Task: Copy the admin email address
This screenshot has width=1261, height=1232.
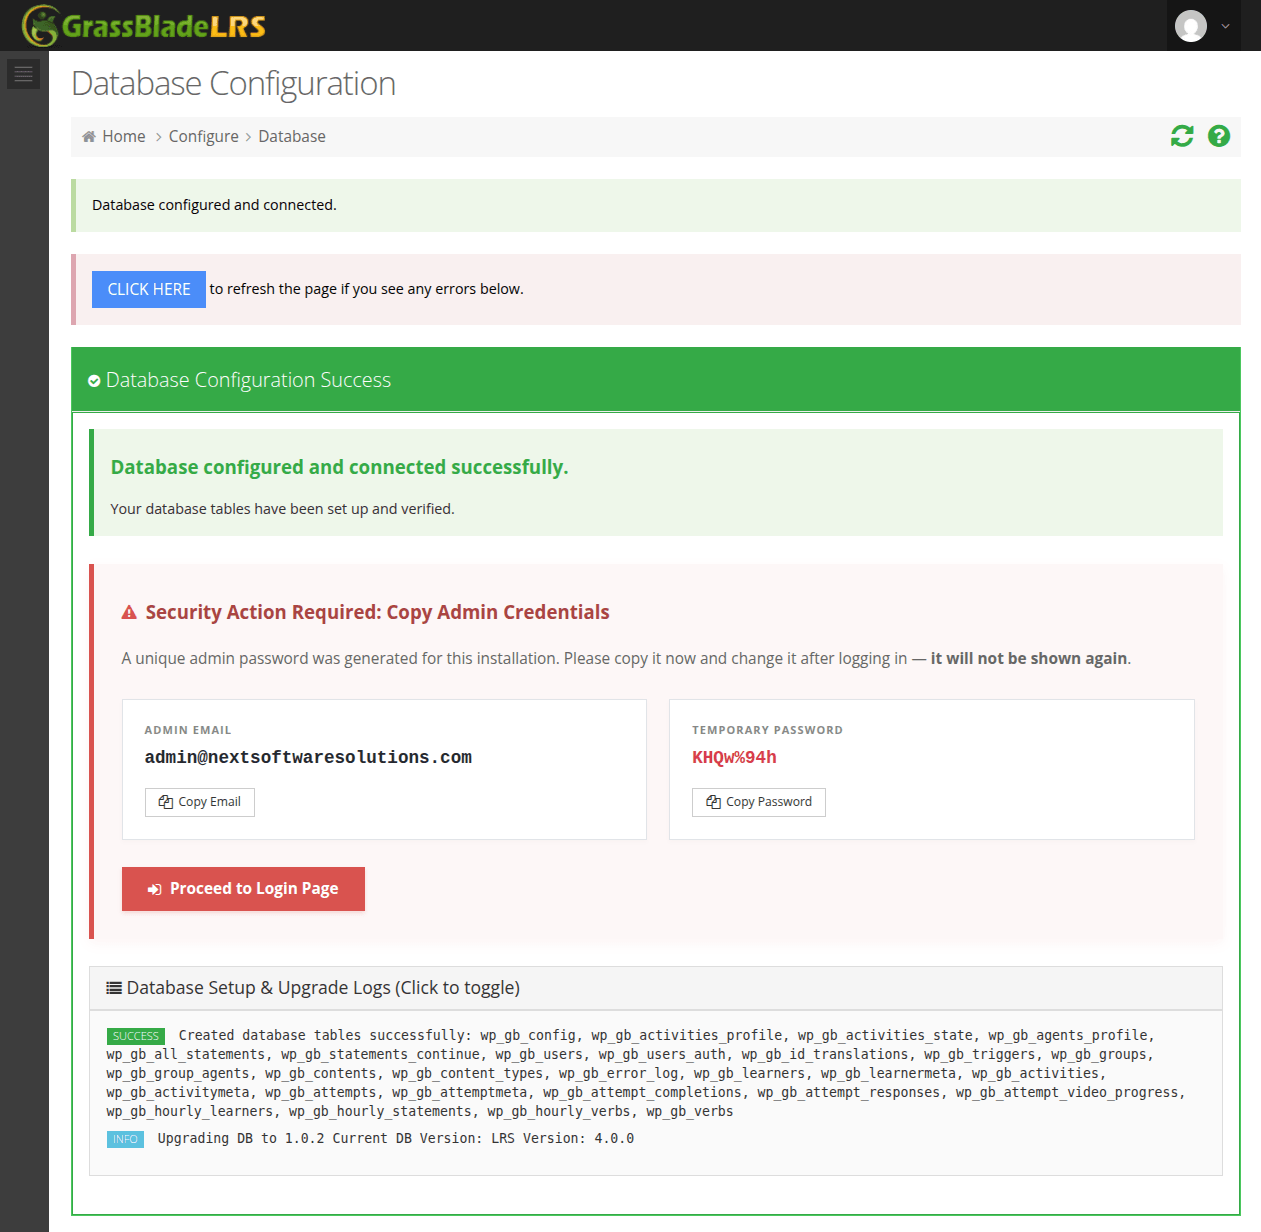Action: 200,802
